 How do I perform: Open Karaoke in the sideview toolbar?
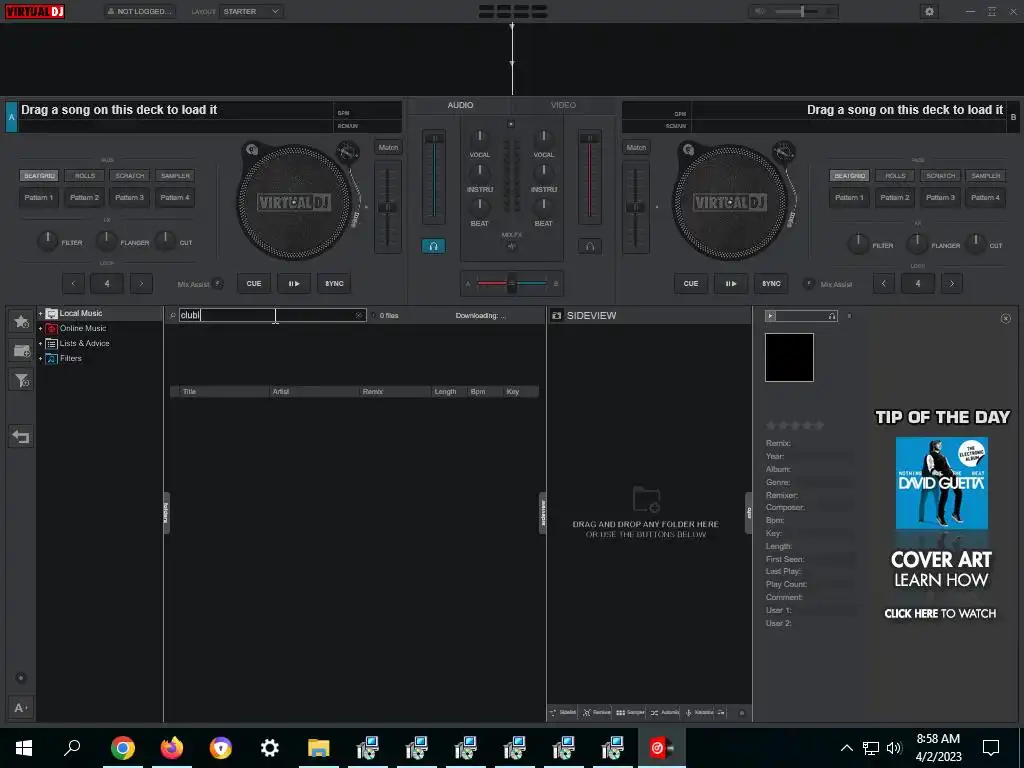click(x=699, y=712)
